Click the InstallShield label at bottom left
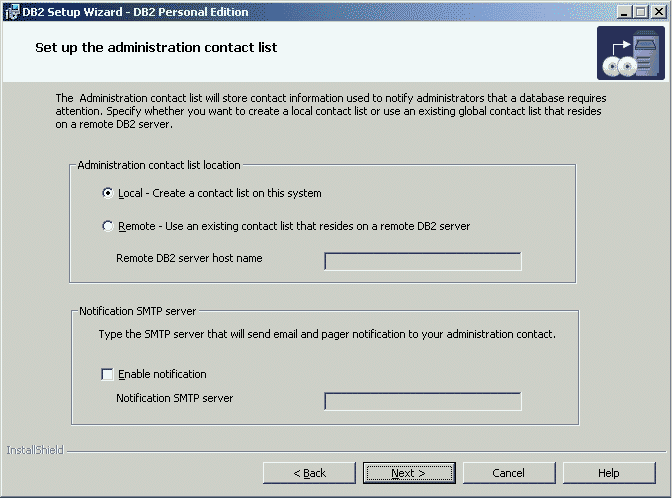This screenshot has height=498, width=672. [x=35, y=451]
